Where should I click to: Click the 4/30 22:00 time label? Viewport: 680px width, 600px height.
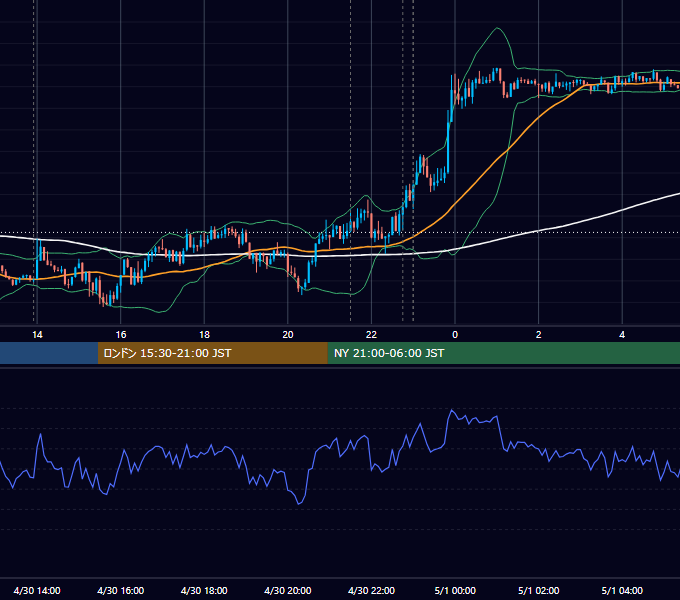point(371,590)
